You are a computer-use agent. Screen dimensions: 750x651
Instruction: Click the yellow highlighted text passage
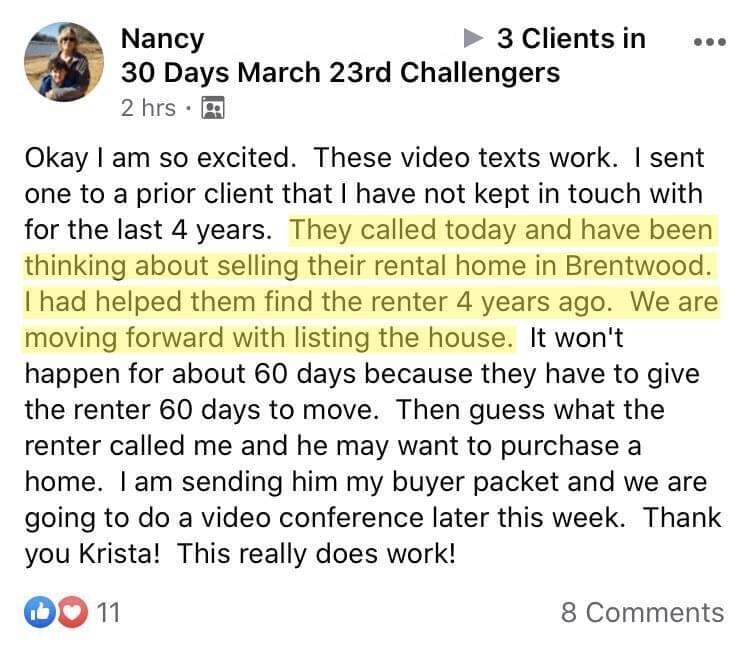(371, 284)
